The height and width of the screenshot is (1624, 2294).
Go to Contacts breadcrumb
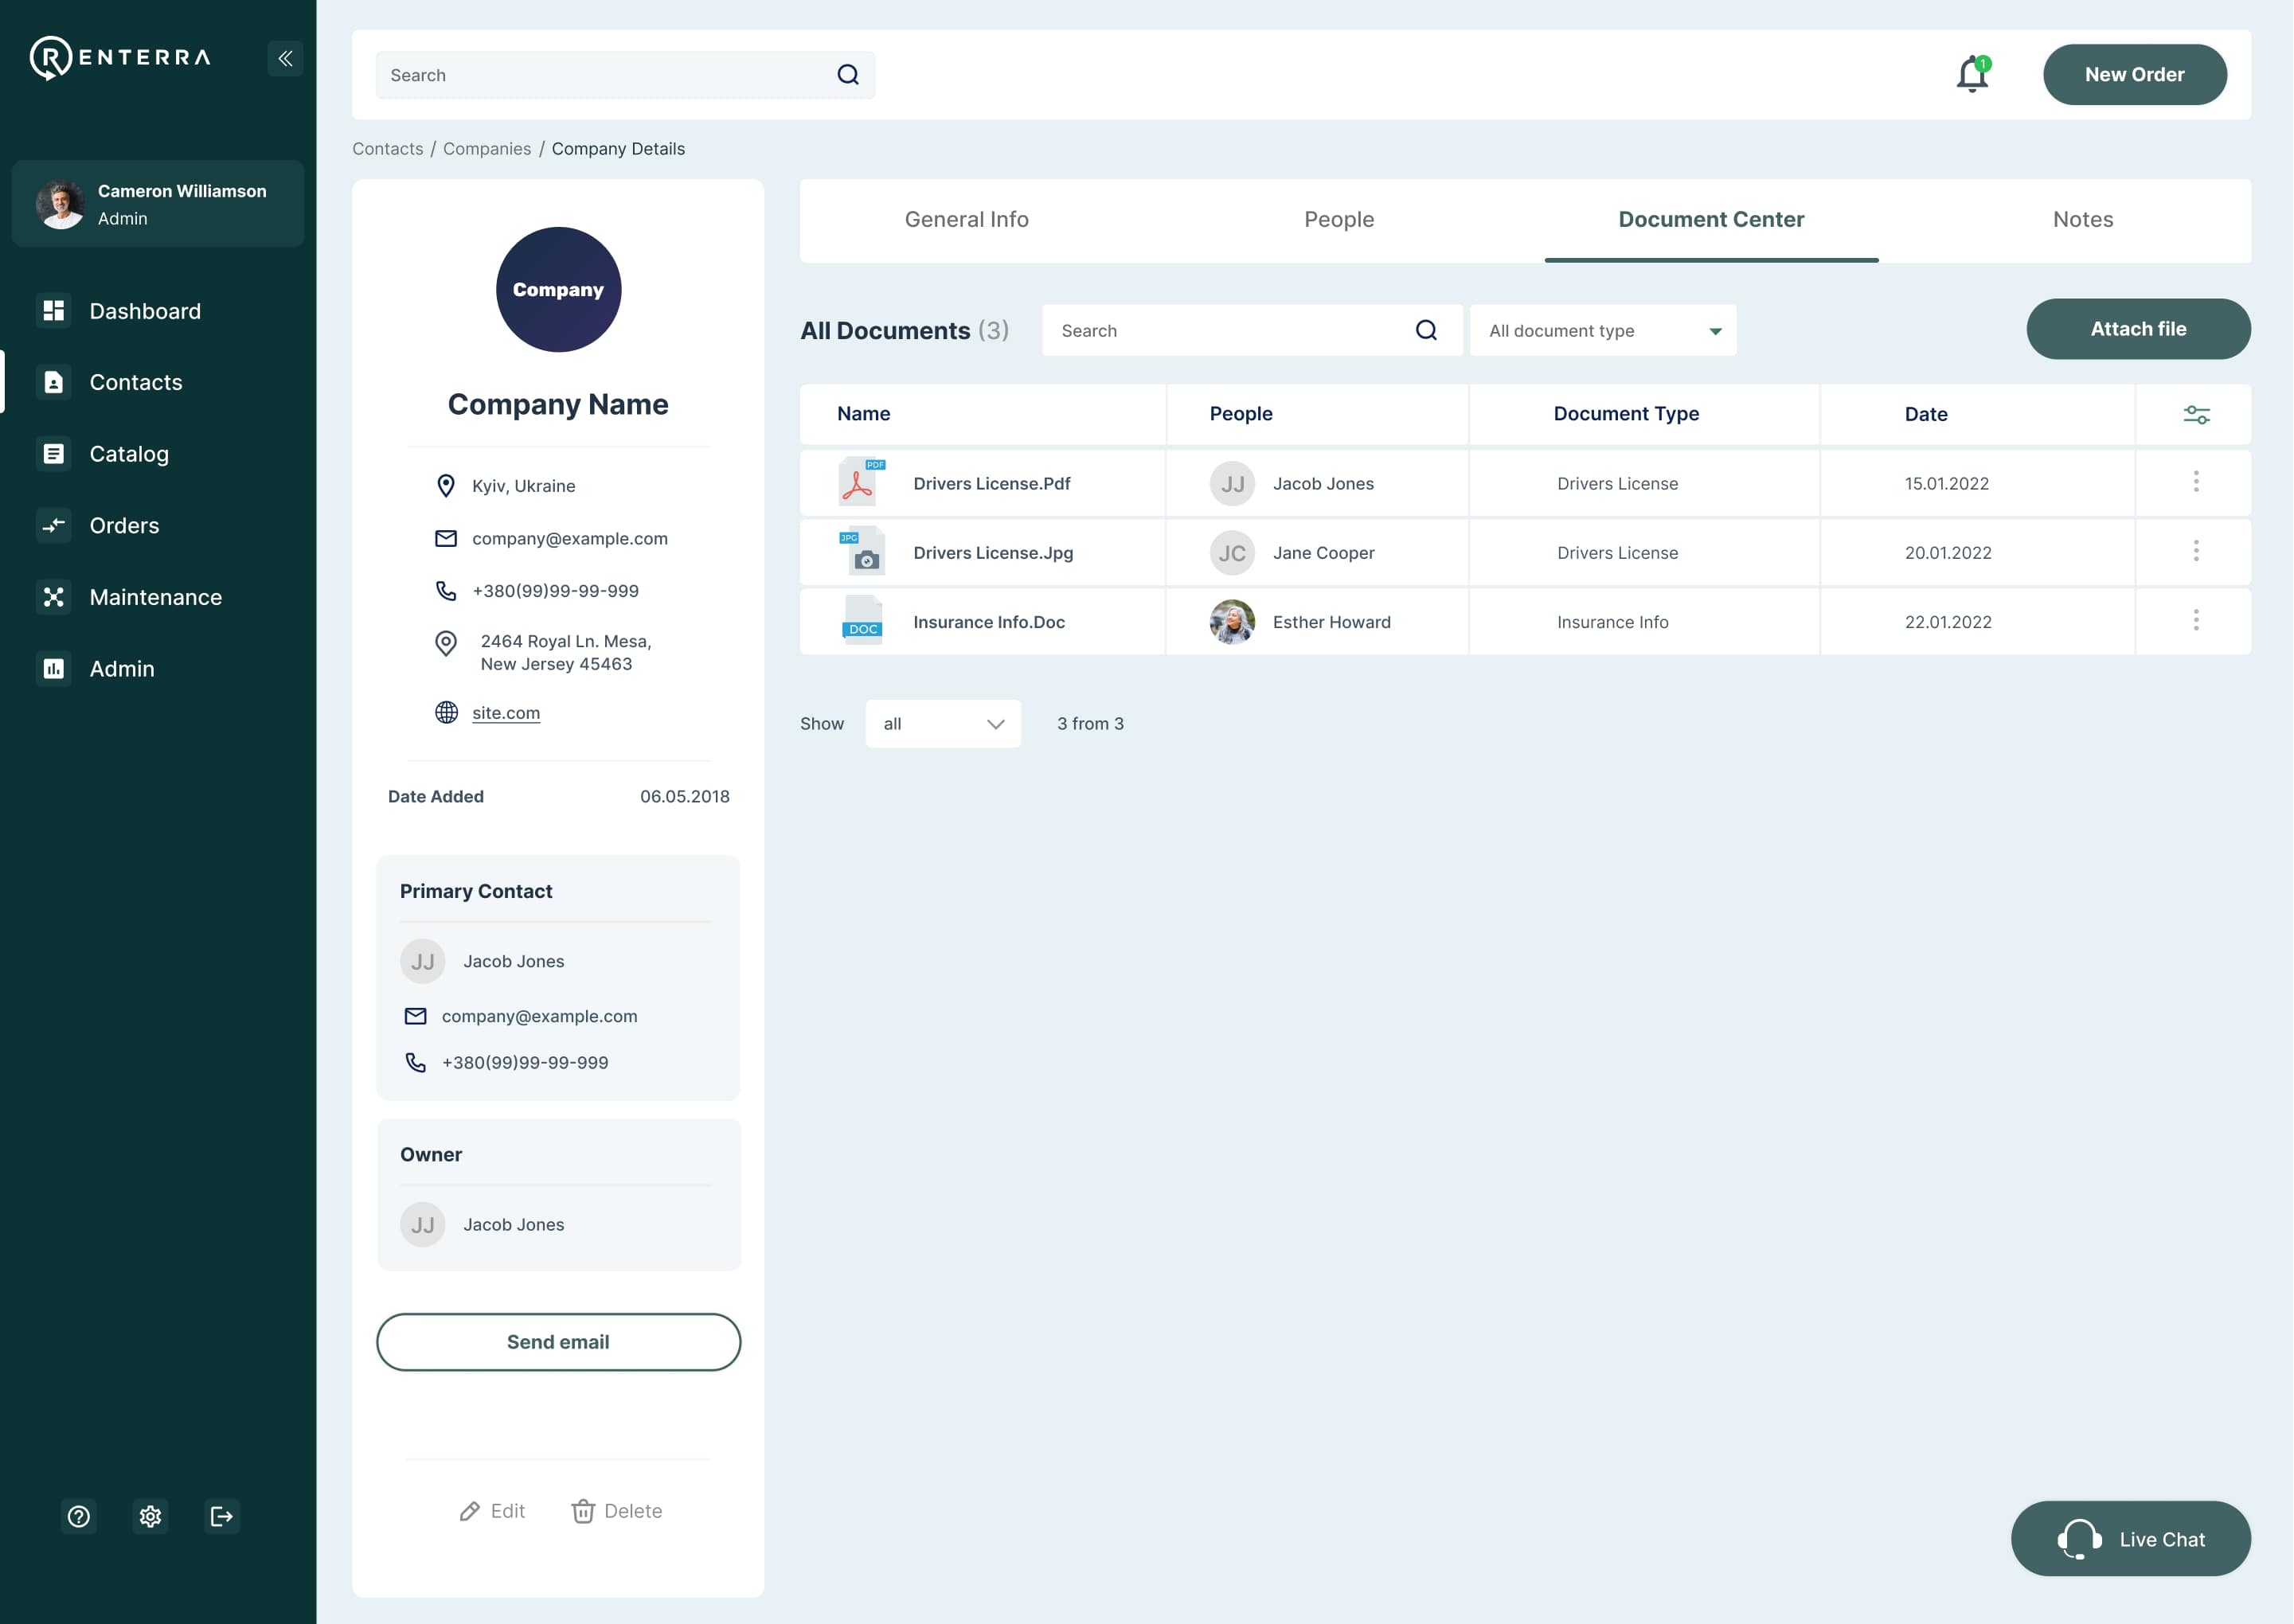point(387,148)
